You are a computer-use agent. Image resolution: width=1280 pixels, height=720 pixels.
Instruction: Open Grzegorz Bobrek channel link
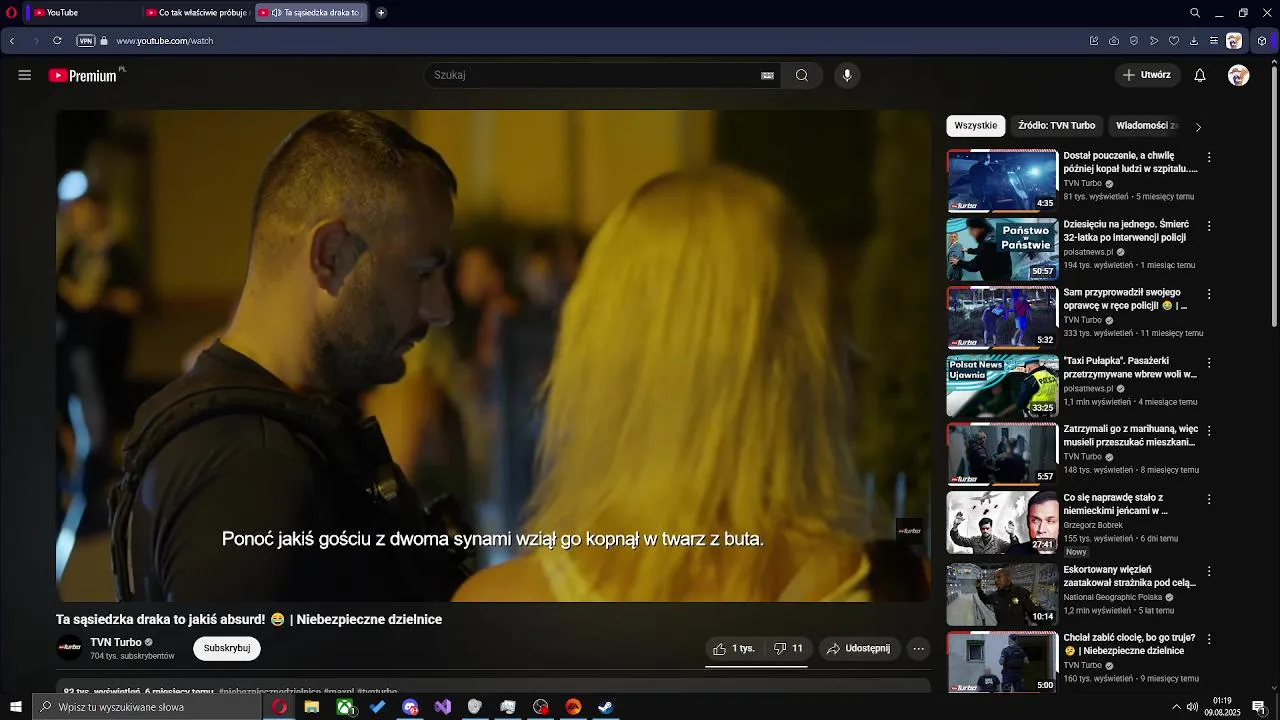(1093, 525)
